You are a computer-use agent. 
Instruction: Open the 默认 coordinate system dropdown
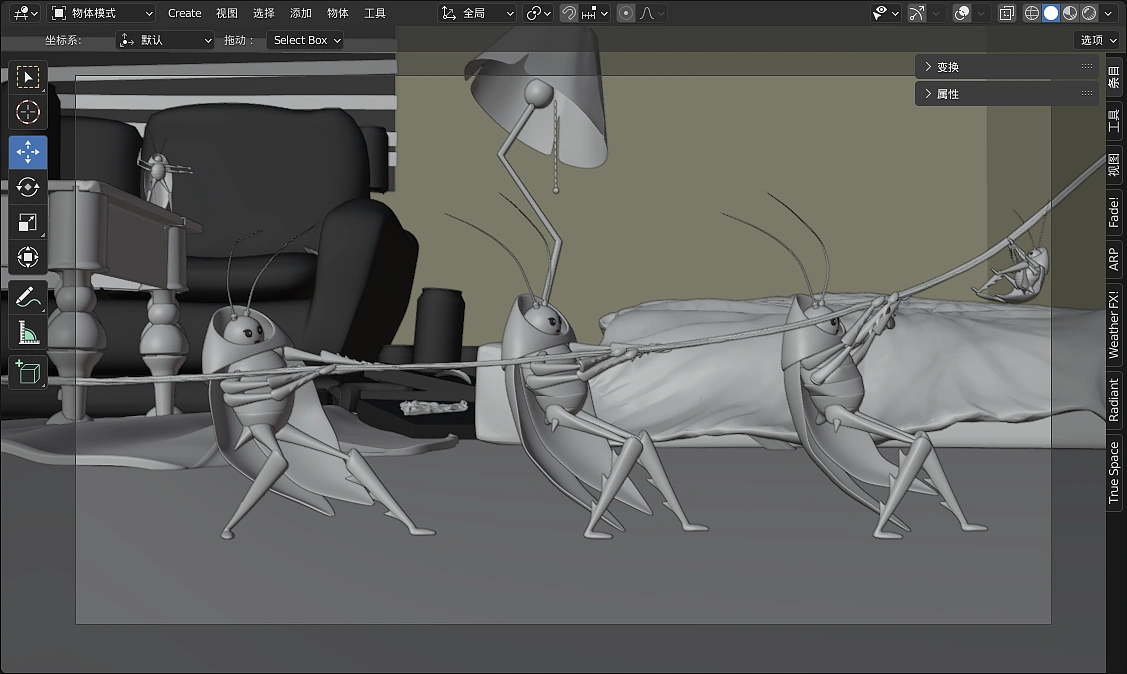(x=165, y=40)
